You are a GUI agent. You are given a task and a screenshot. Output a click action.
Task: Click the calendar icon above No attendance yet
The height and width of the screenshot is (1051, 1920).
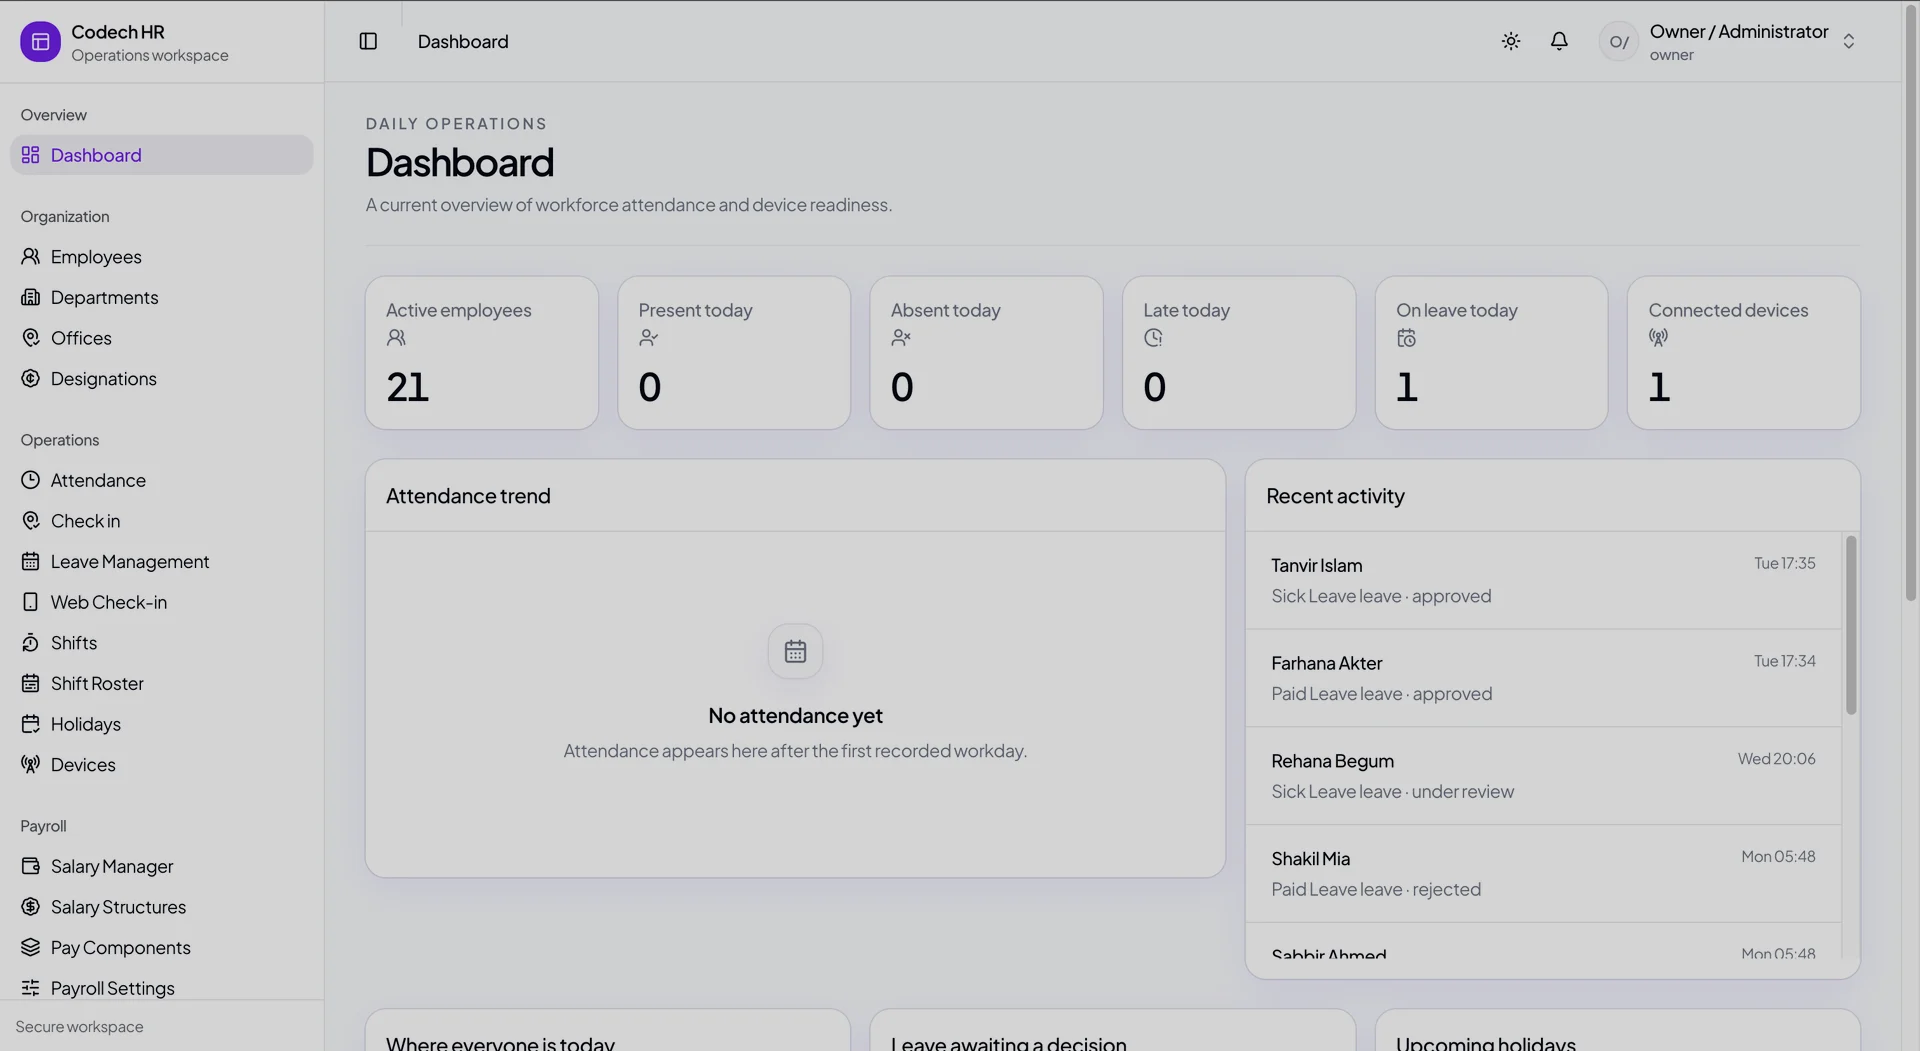coord(795,652)
